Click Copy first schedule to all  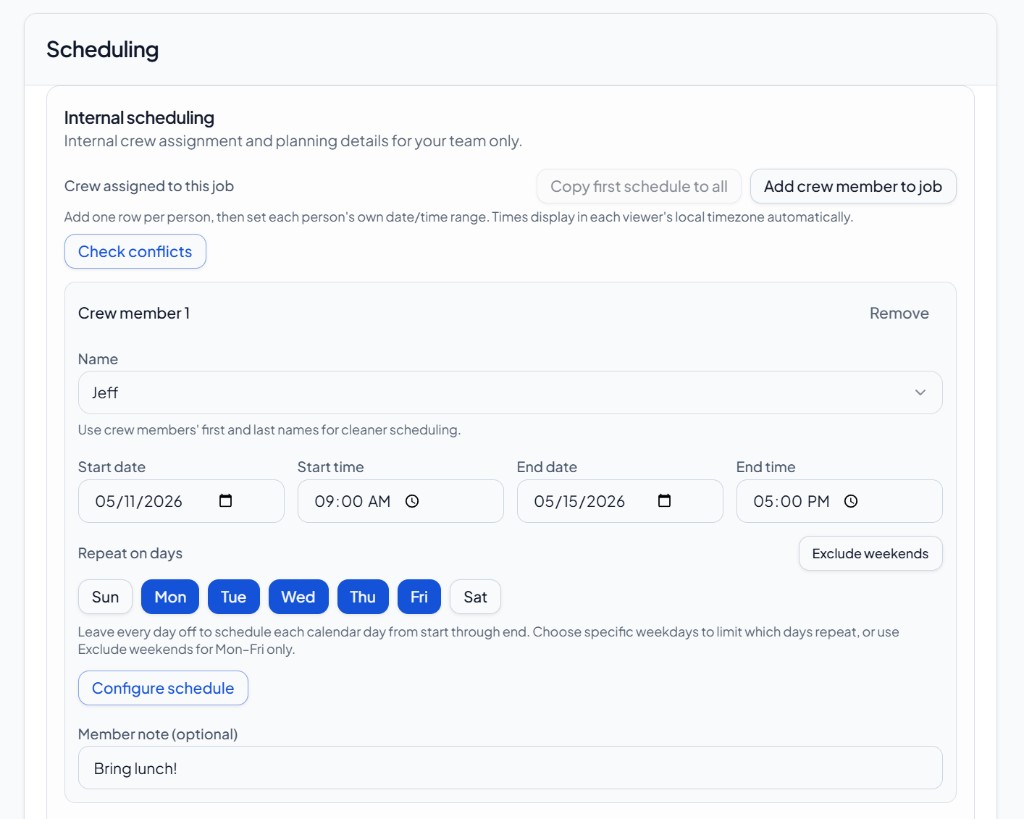(639, 186)
